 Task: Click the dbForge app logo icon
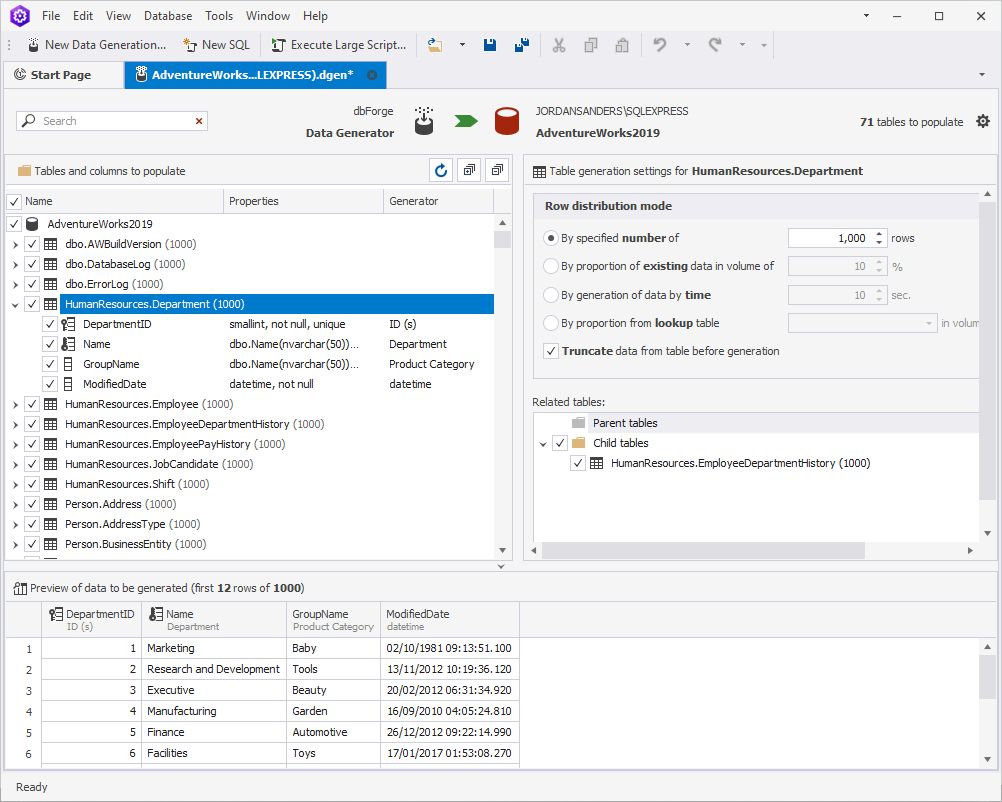tap(20, 16)
